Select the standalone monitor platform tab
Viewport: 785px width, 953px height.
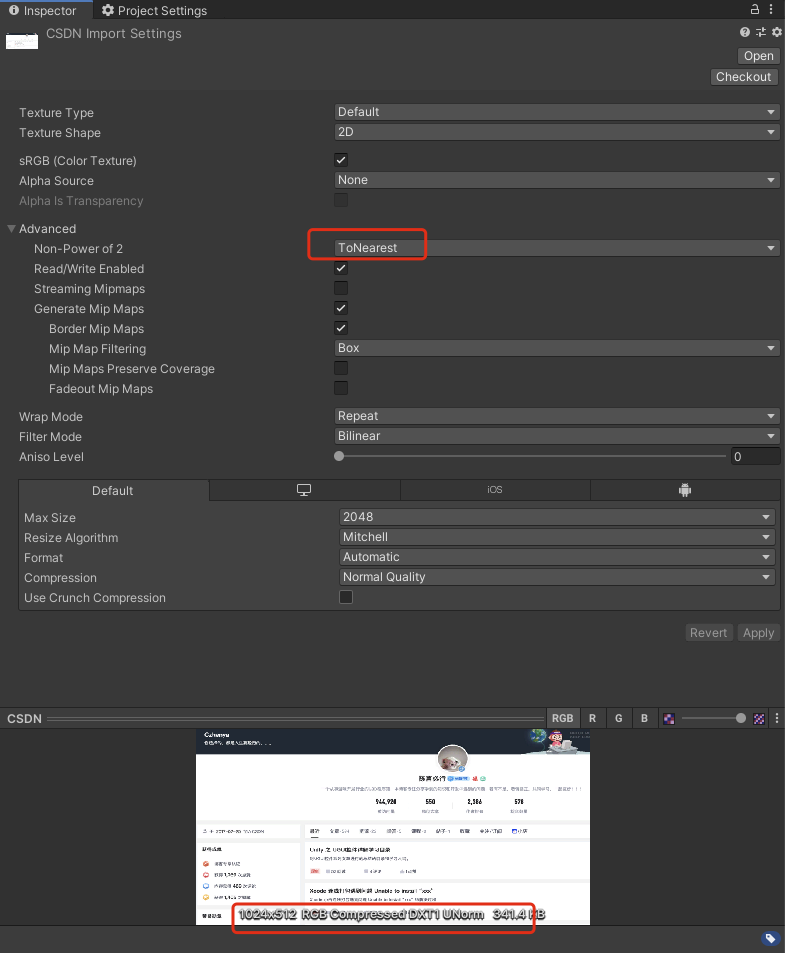(304, 490)
